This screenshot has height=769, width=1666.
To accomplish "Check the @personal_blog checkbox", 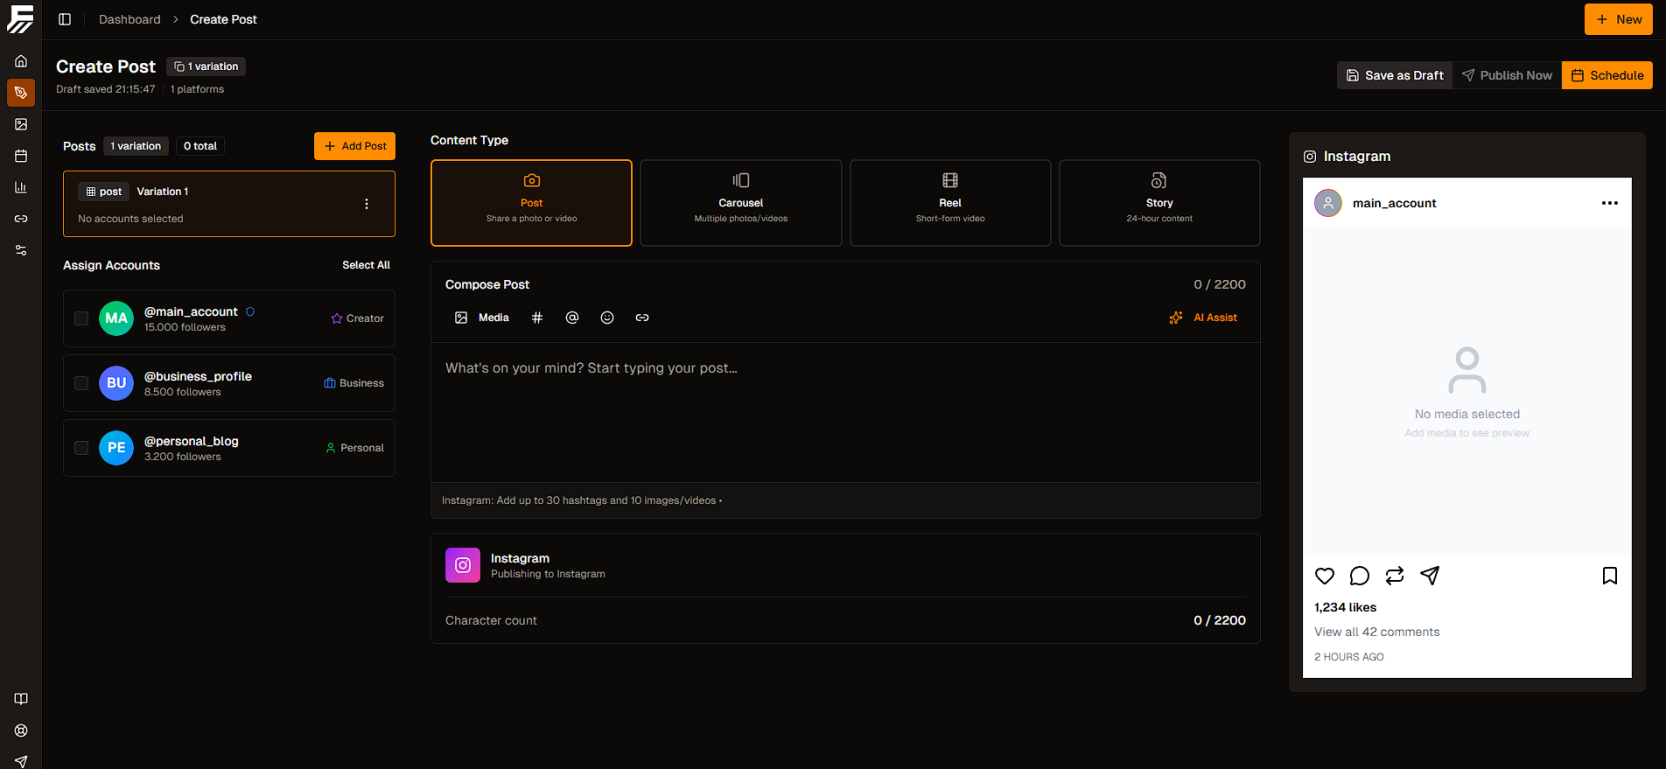I will pos(81,448).
